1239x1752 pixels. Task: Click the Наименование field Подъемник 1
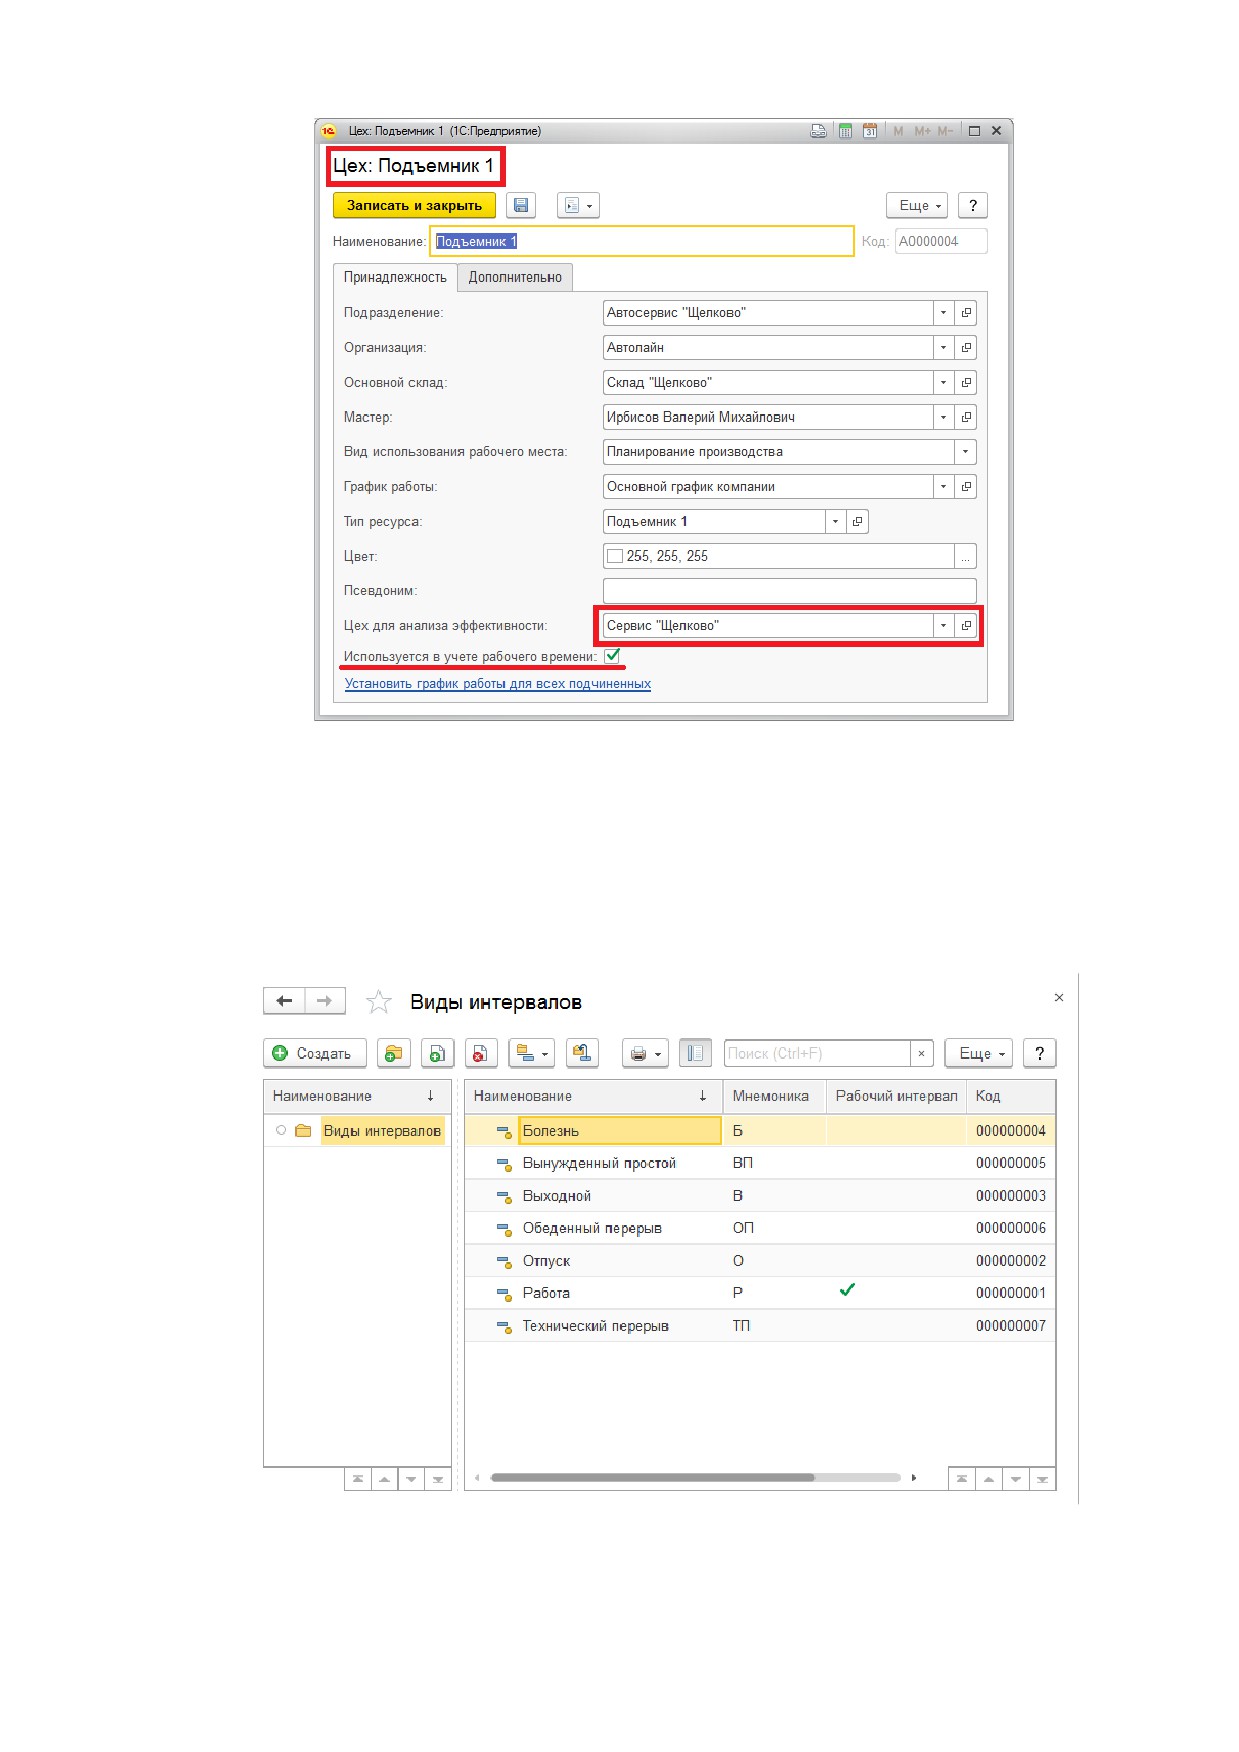click(x=642, y=241)
